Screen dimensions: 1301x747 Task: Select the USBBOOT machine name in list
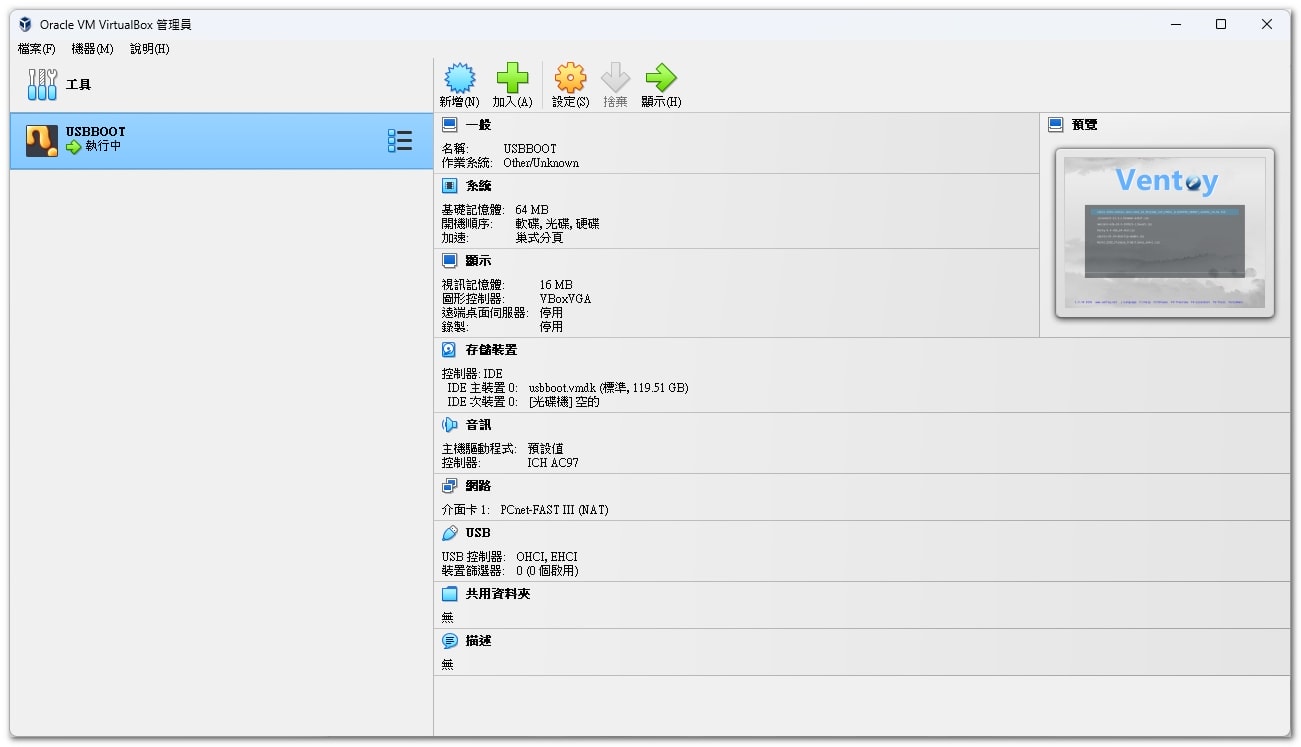click(96, 131)
